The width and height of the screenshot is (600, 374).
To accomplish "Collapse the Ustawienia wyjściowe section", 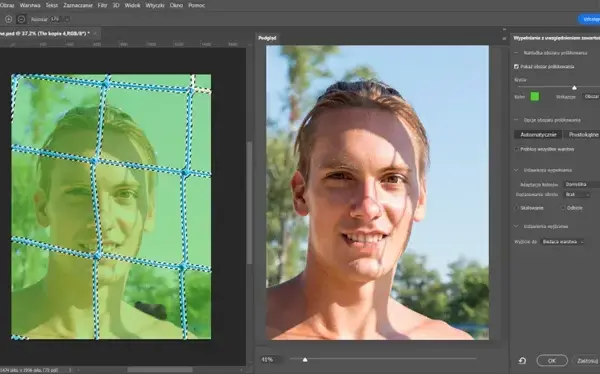I will (x=516, y=226).
